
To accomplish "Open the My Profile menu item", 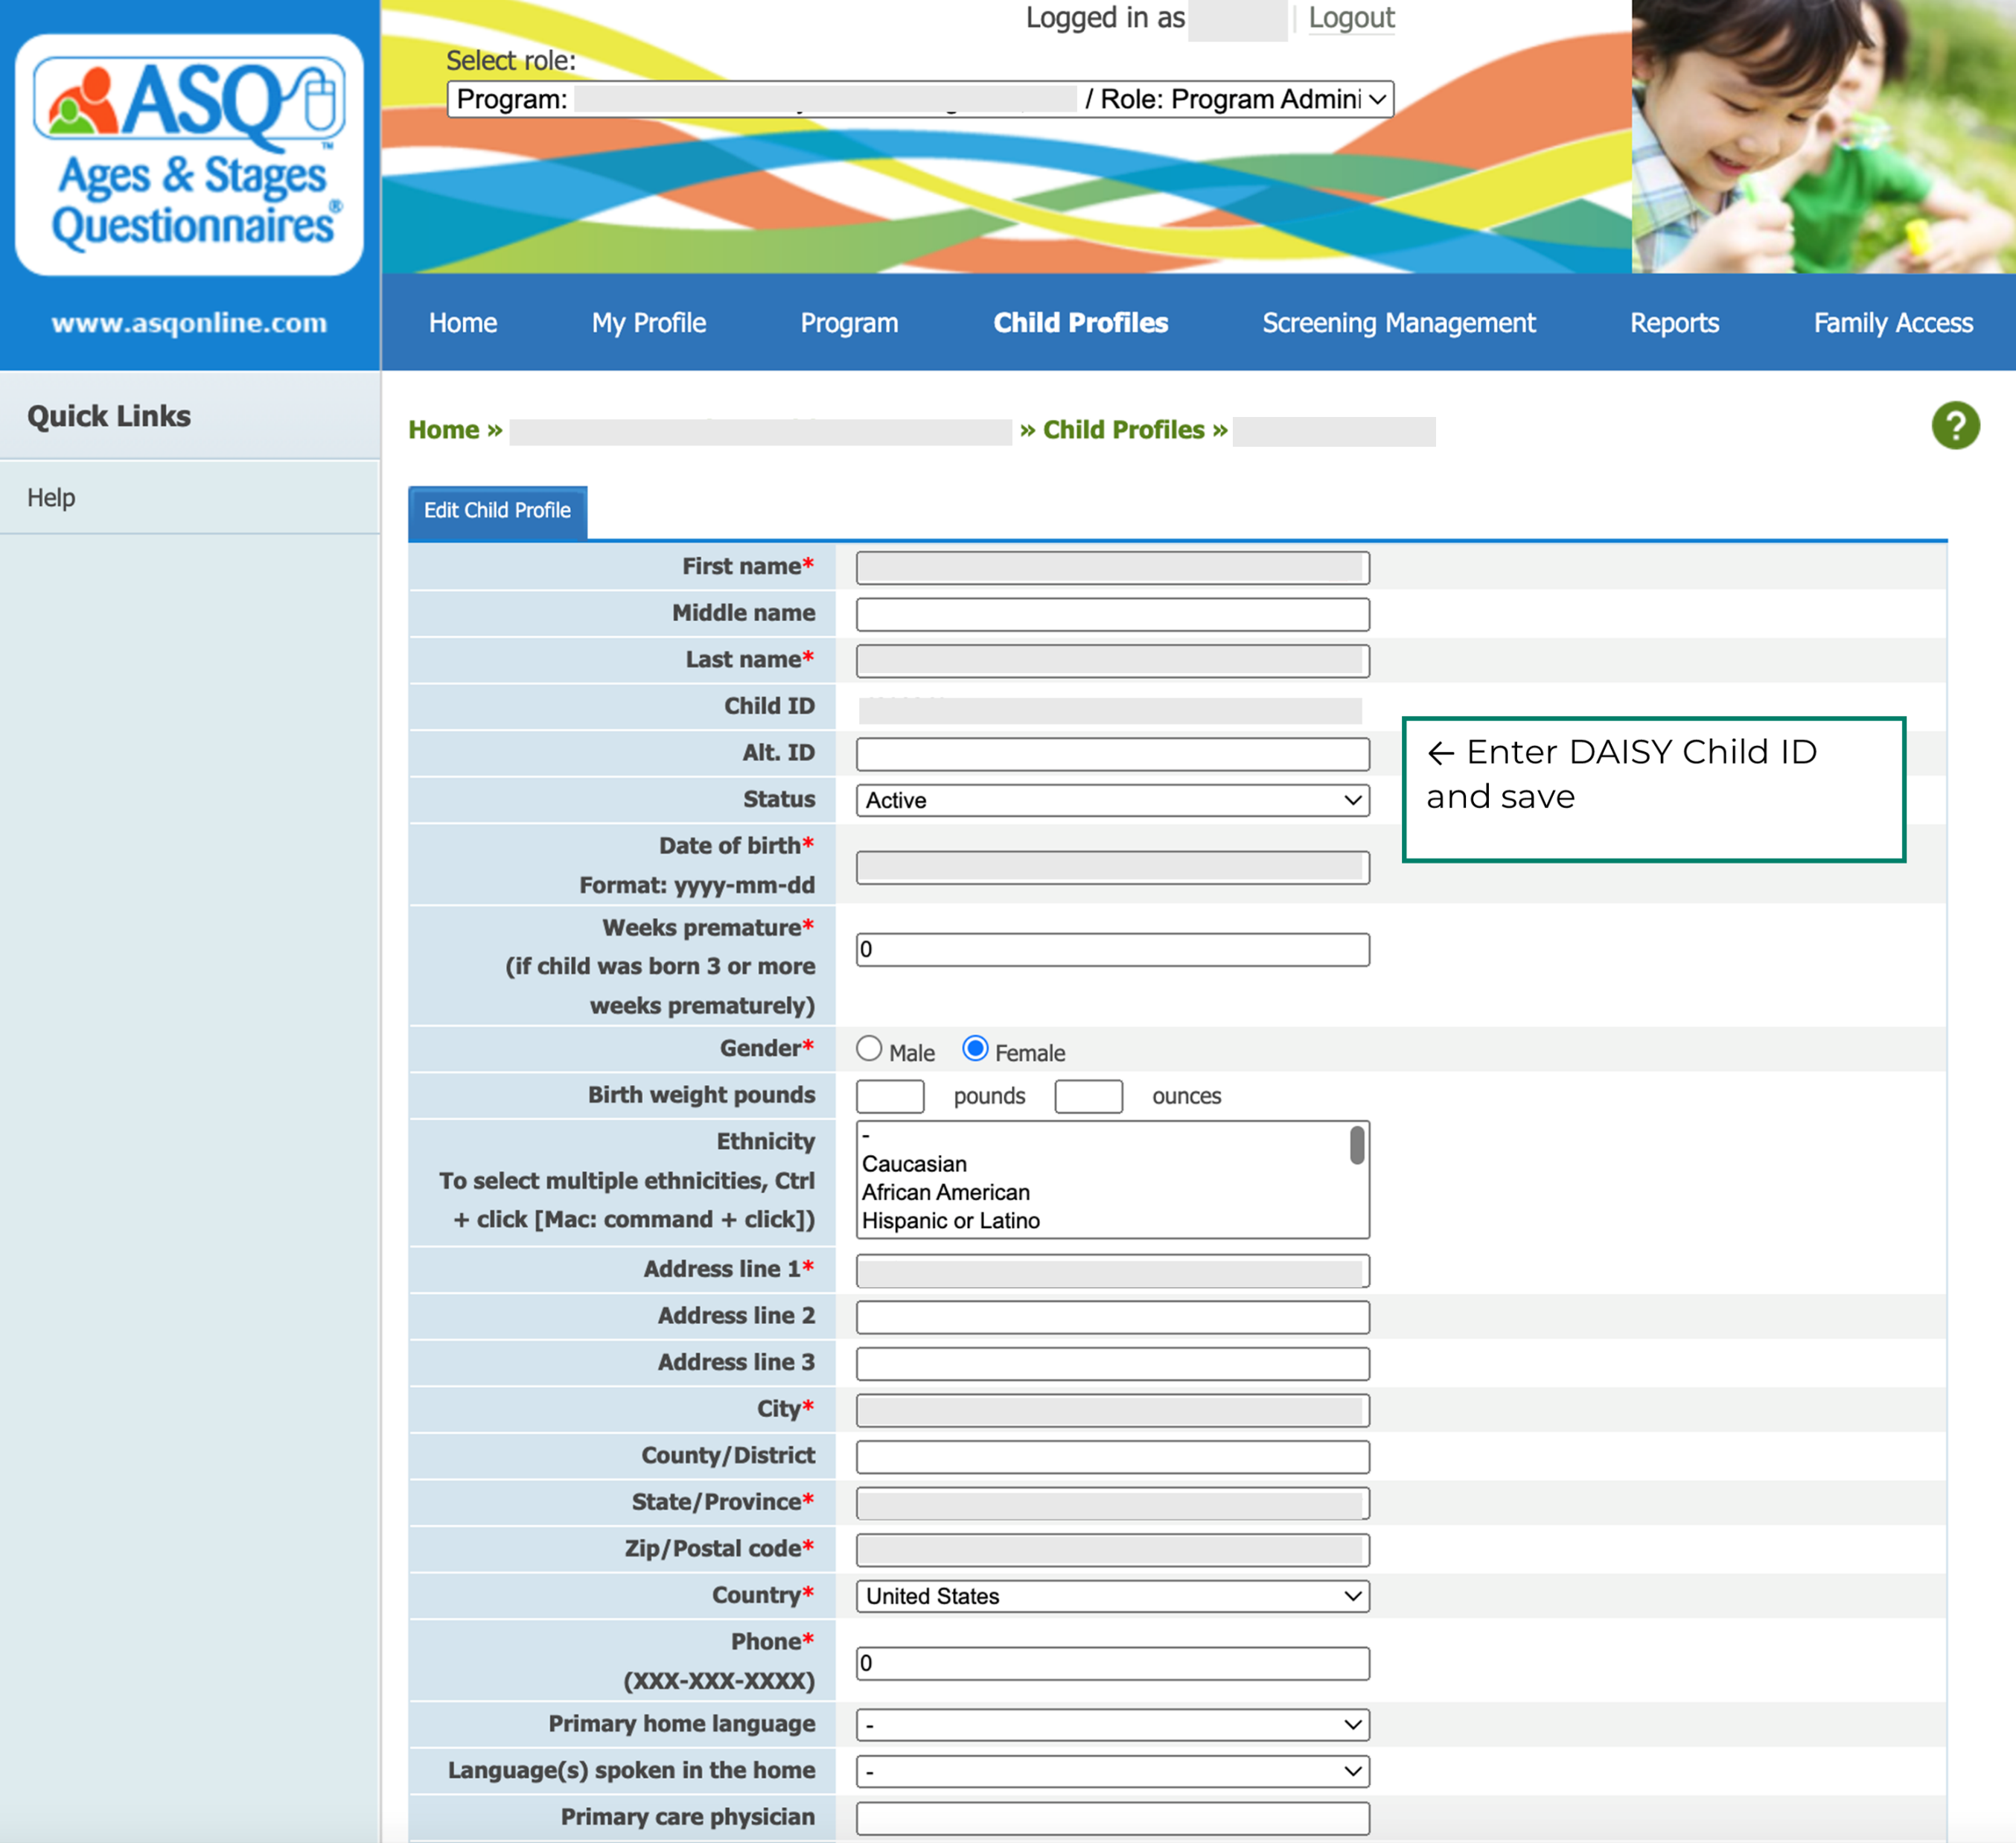I will (x=649, y=323).
